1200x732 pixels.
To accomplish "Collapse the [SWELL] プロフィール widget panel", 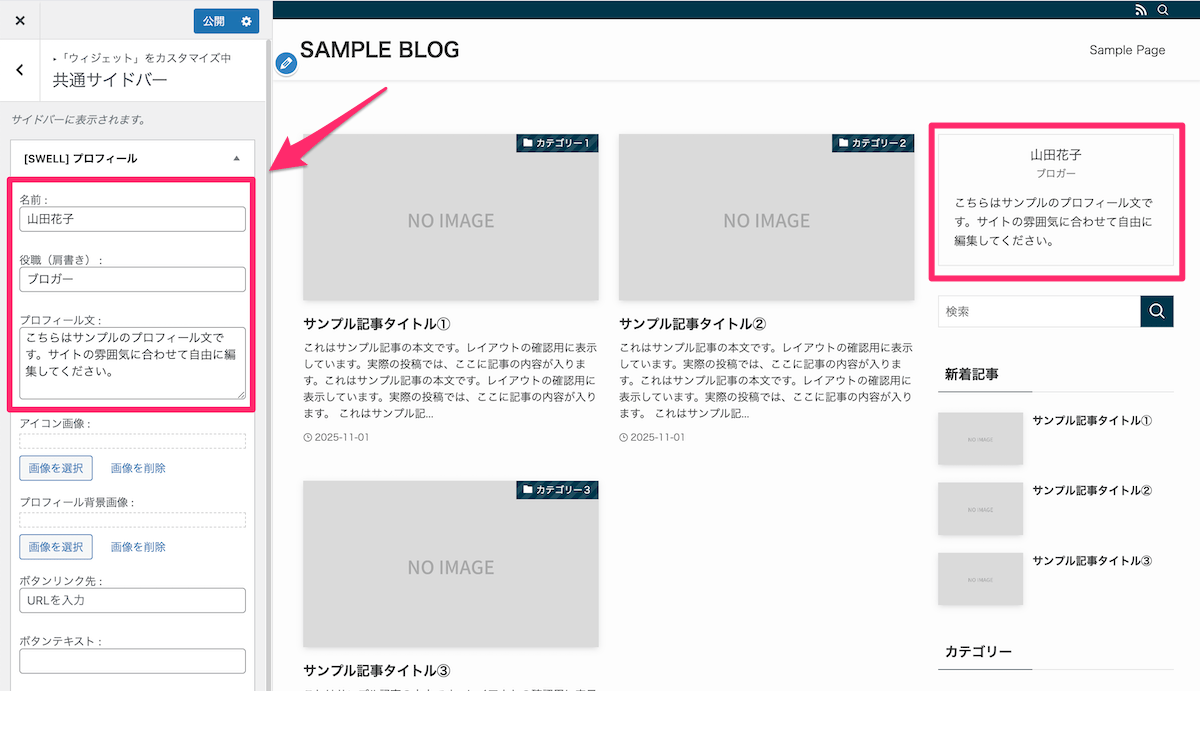I will 237,157.
